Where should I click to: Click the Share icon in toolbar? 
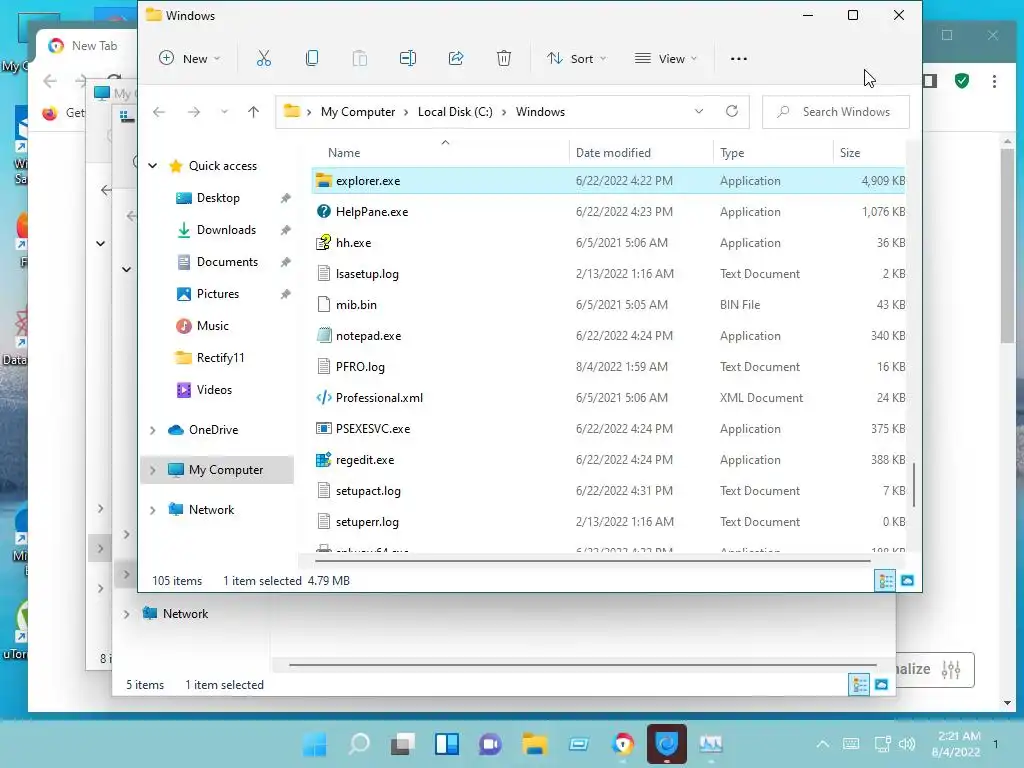pyautogui.click(x=456, y=59)
